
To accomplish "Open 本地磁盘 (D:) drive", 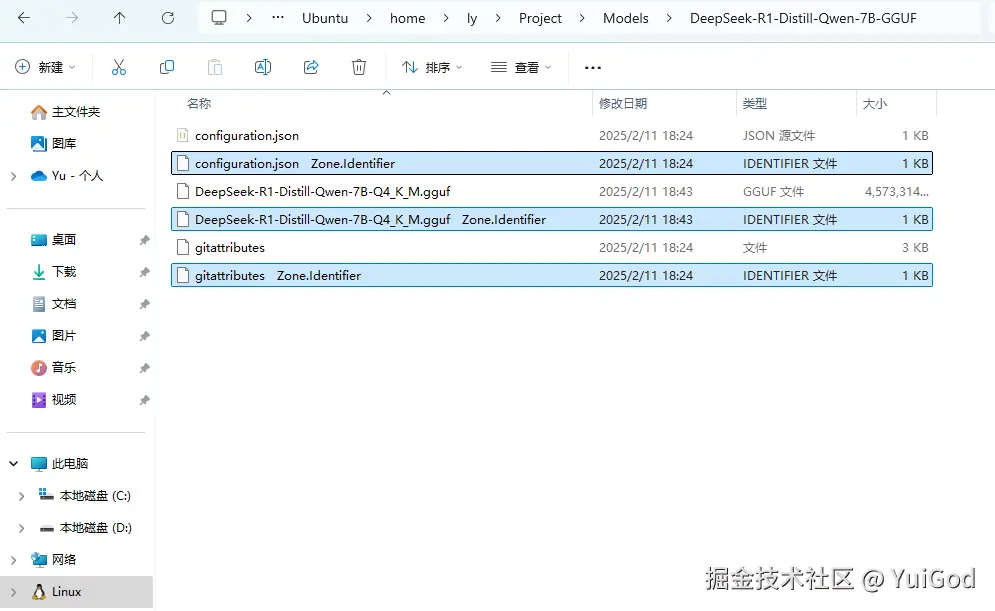I will (85, 527).
